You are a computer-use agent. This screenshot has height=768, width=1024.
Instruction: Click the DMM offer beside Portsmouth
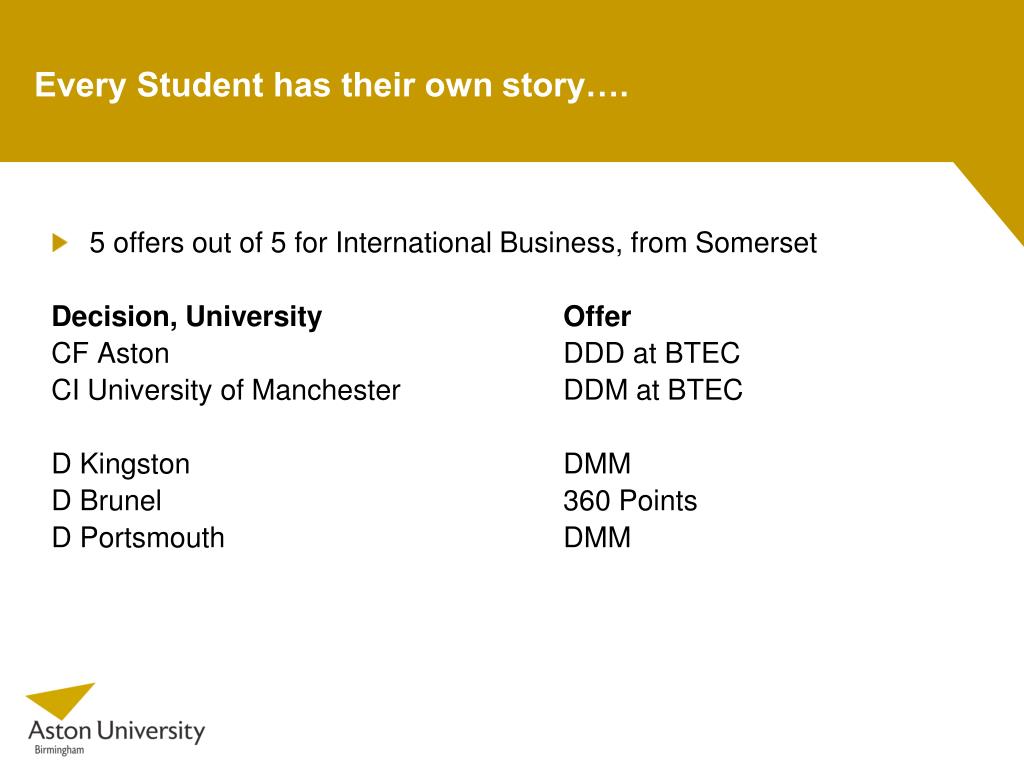(x=597, y=537)
